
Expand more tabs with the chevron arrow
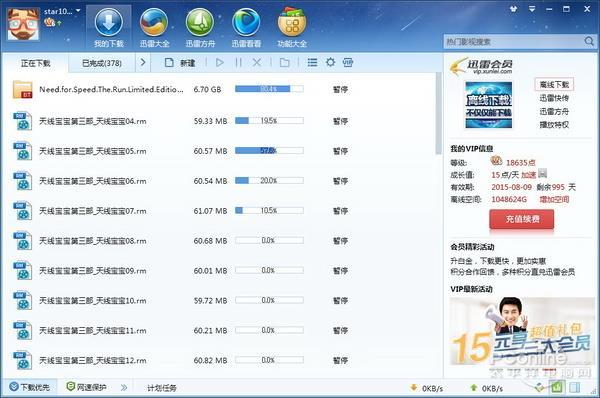point(143,62)
